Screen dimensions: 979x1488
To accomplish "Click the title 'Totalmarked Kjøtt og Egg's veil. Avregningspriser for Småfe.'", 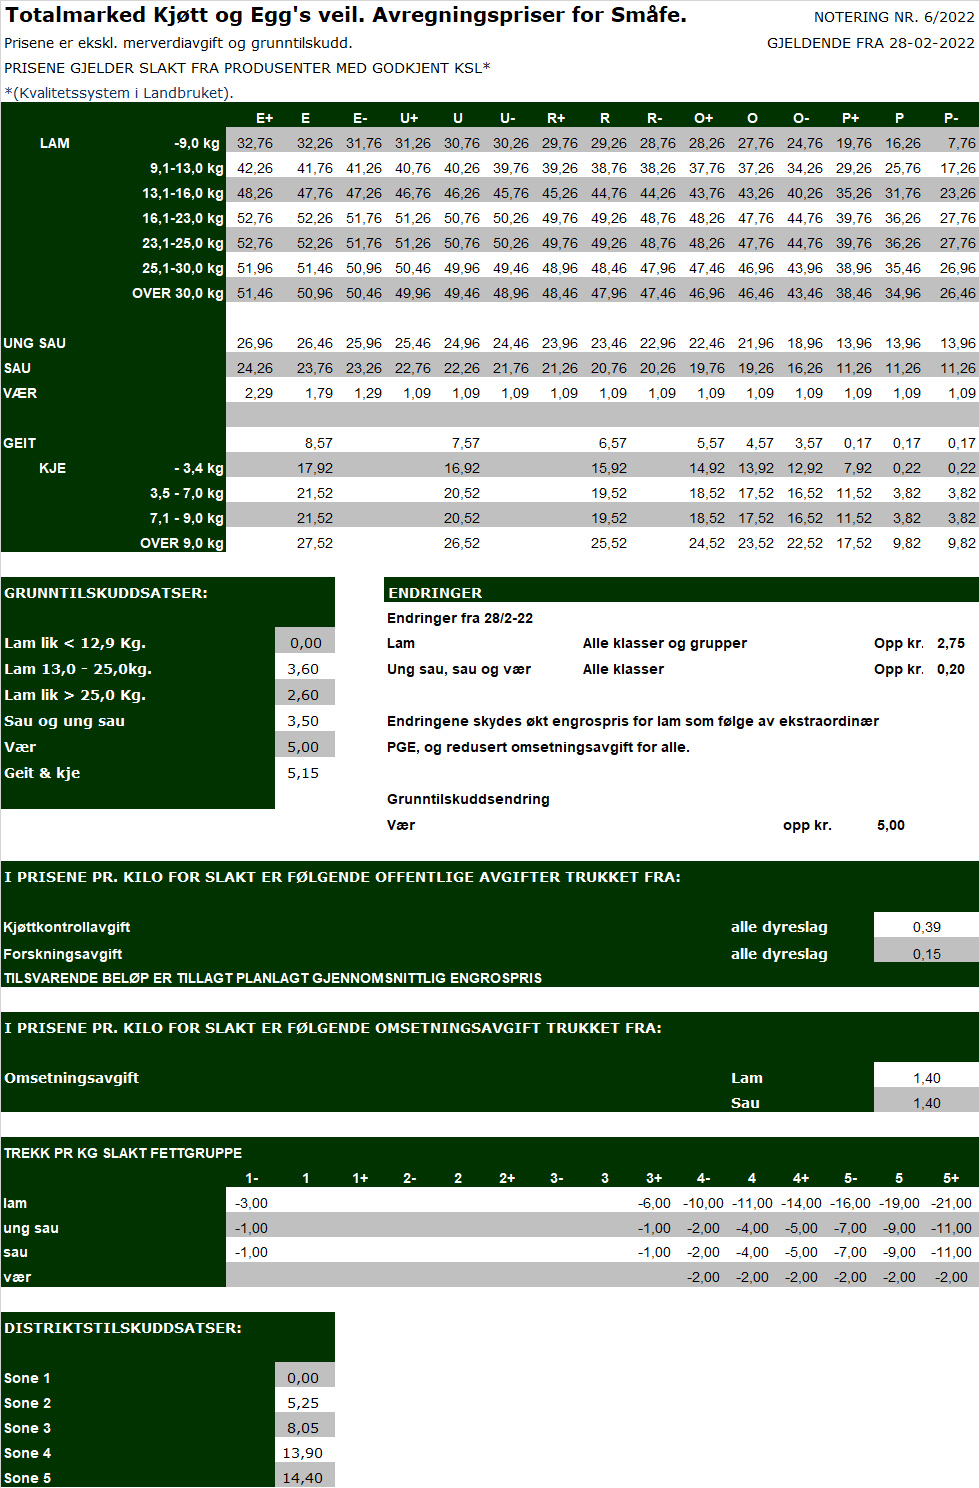I will pos(346,15).
